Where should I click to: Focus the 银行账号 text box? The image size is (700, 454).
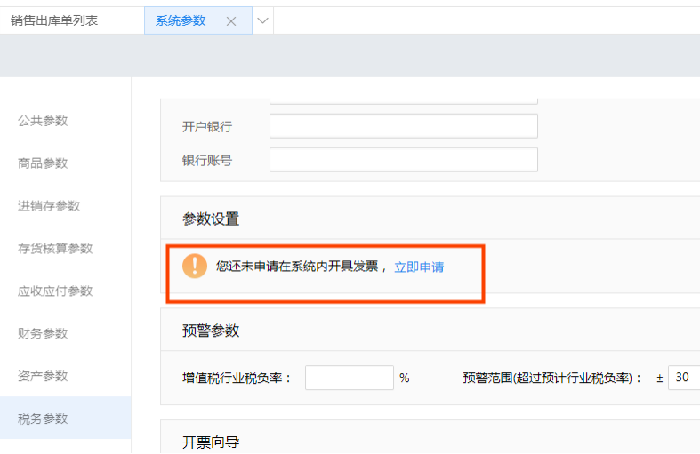tap(403, 160)
